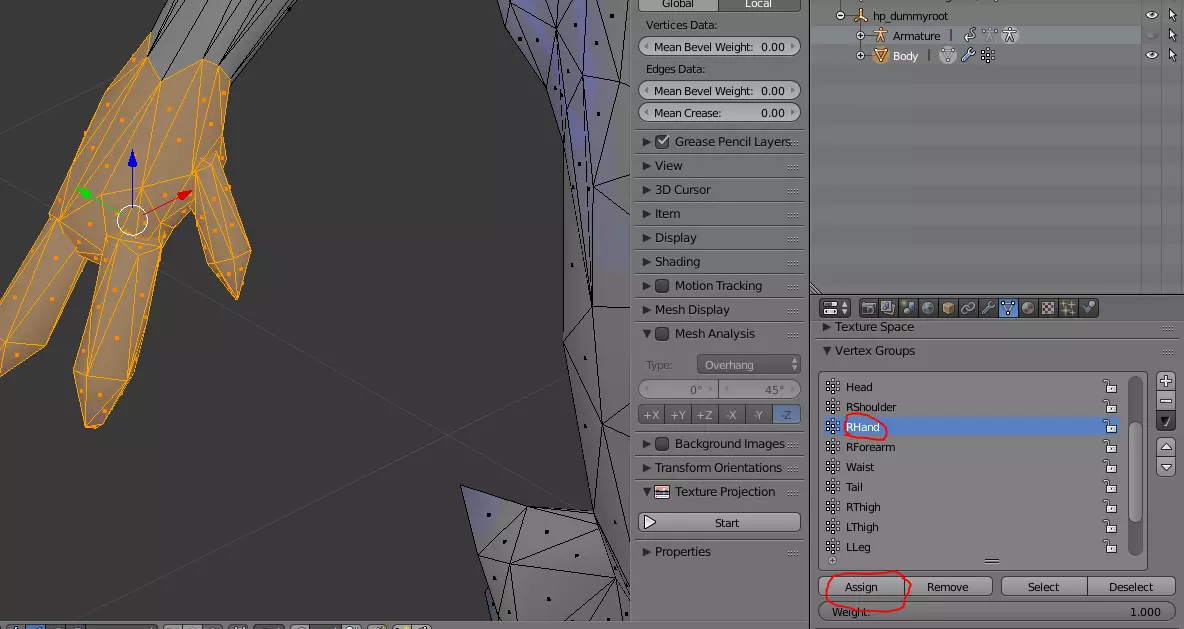Viewport: 1184px width, 629px height.
Task: Open the Scene properties tab
Action: tap(908, 308)
